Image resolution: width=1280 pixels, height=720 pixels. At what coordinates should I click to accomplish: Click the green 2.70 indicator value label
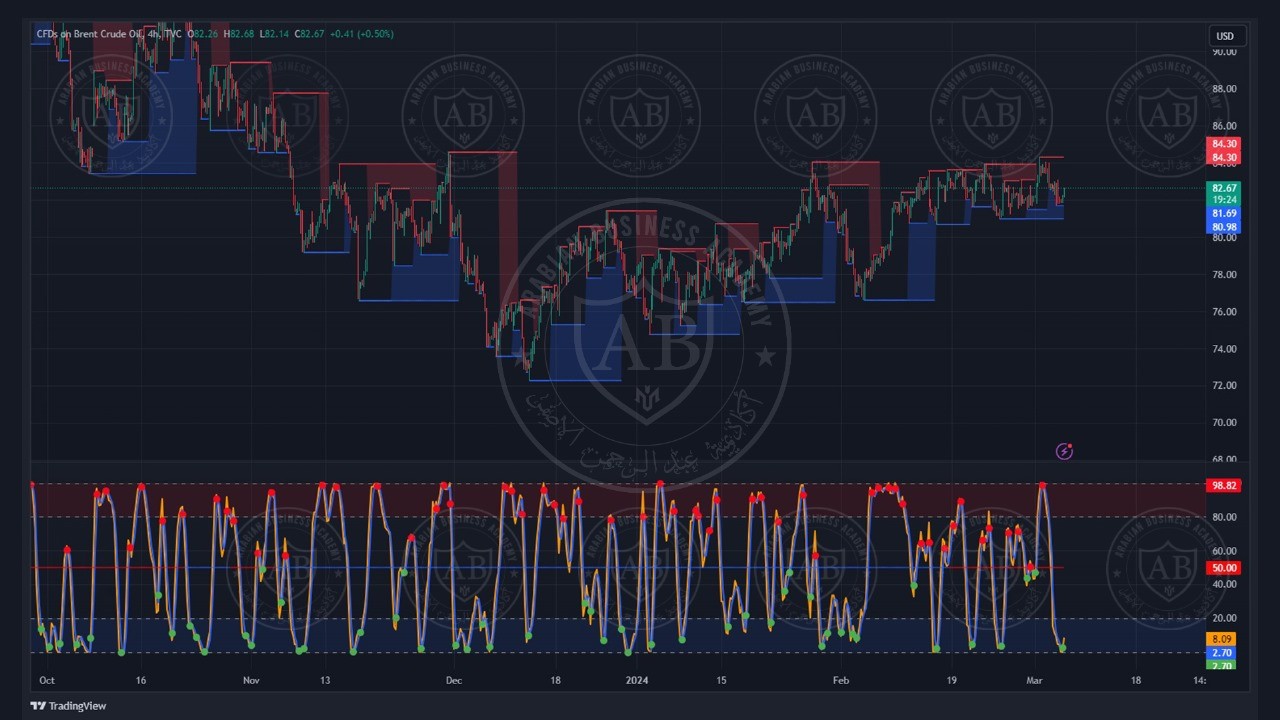point(1222,665)
